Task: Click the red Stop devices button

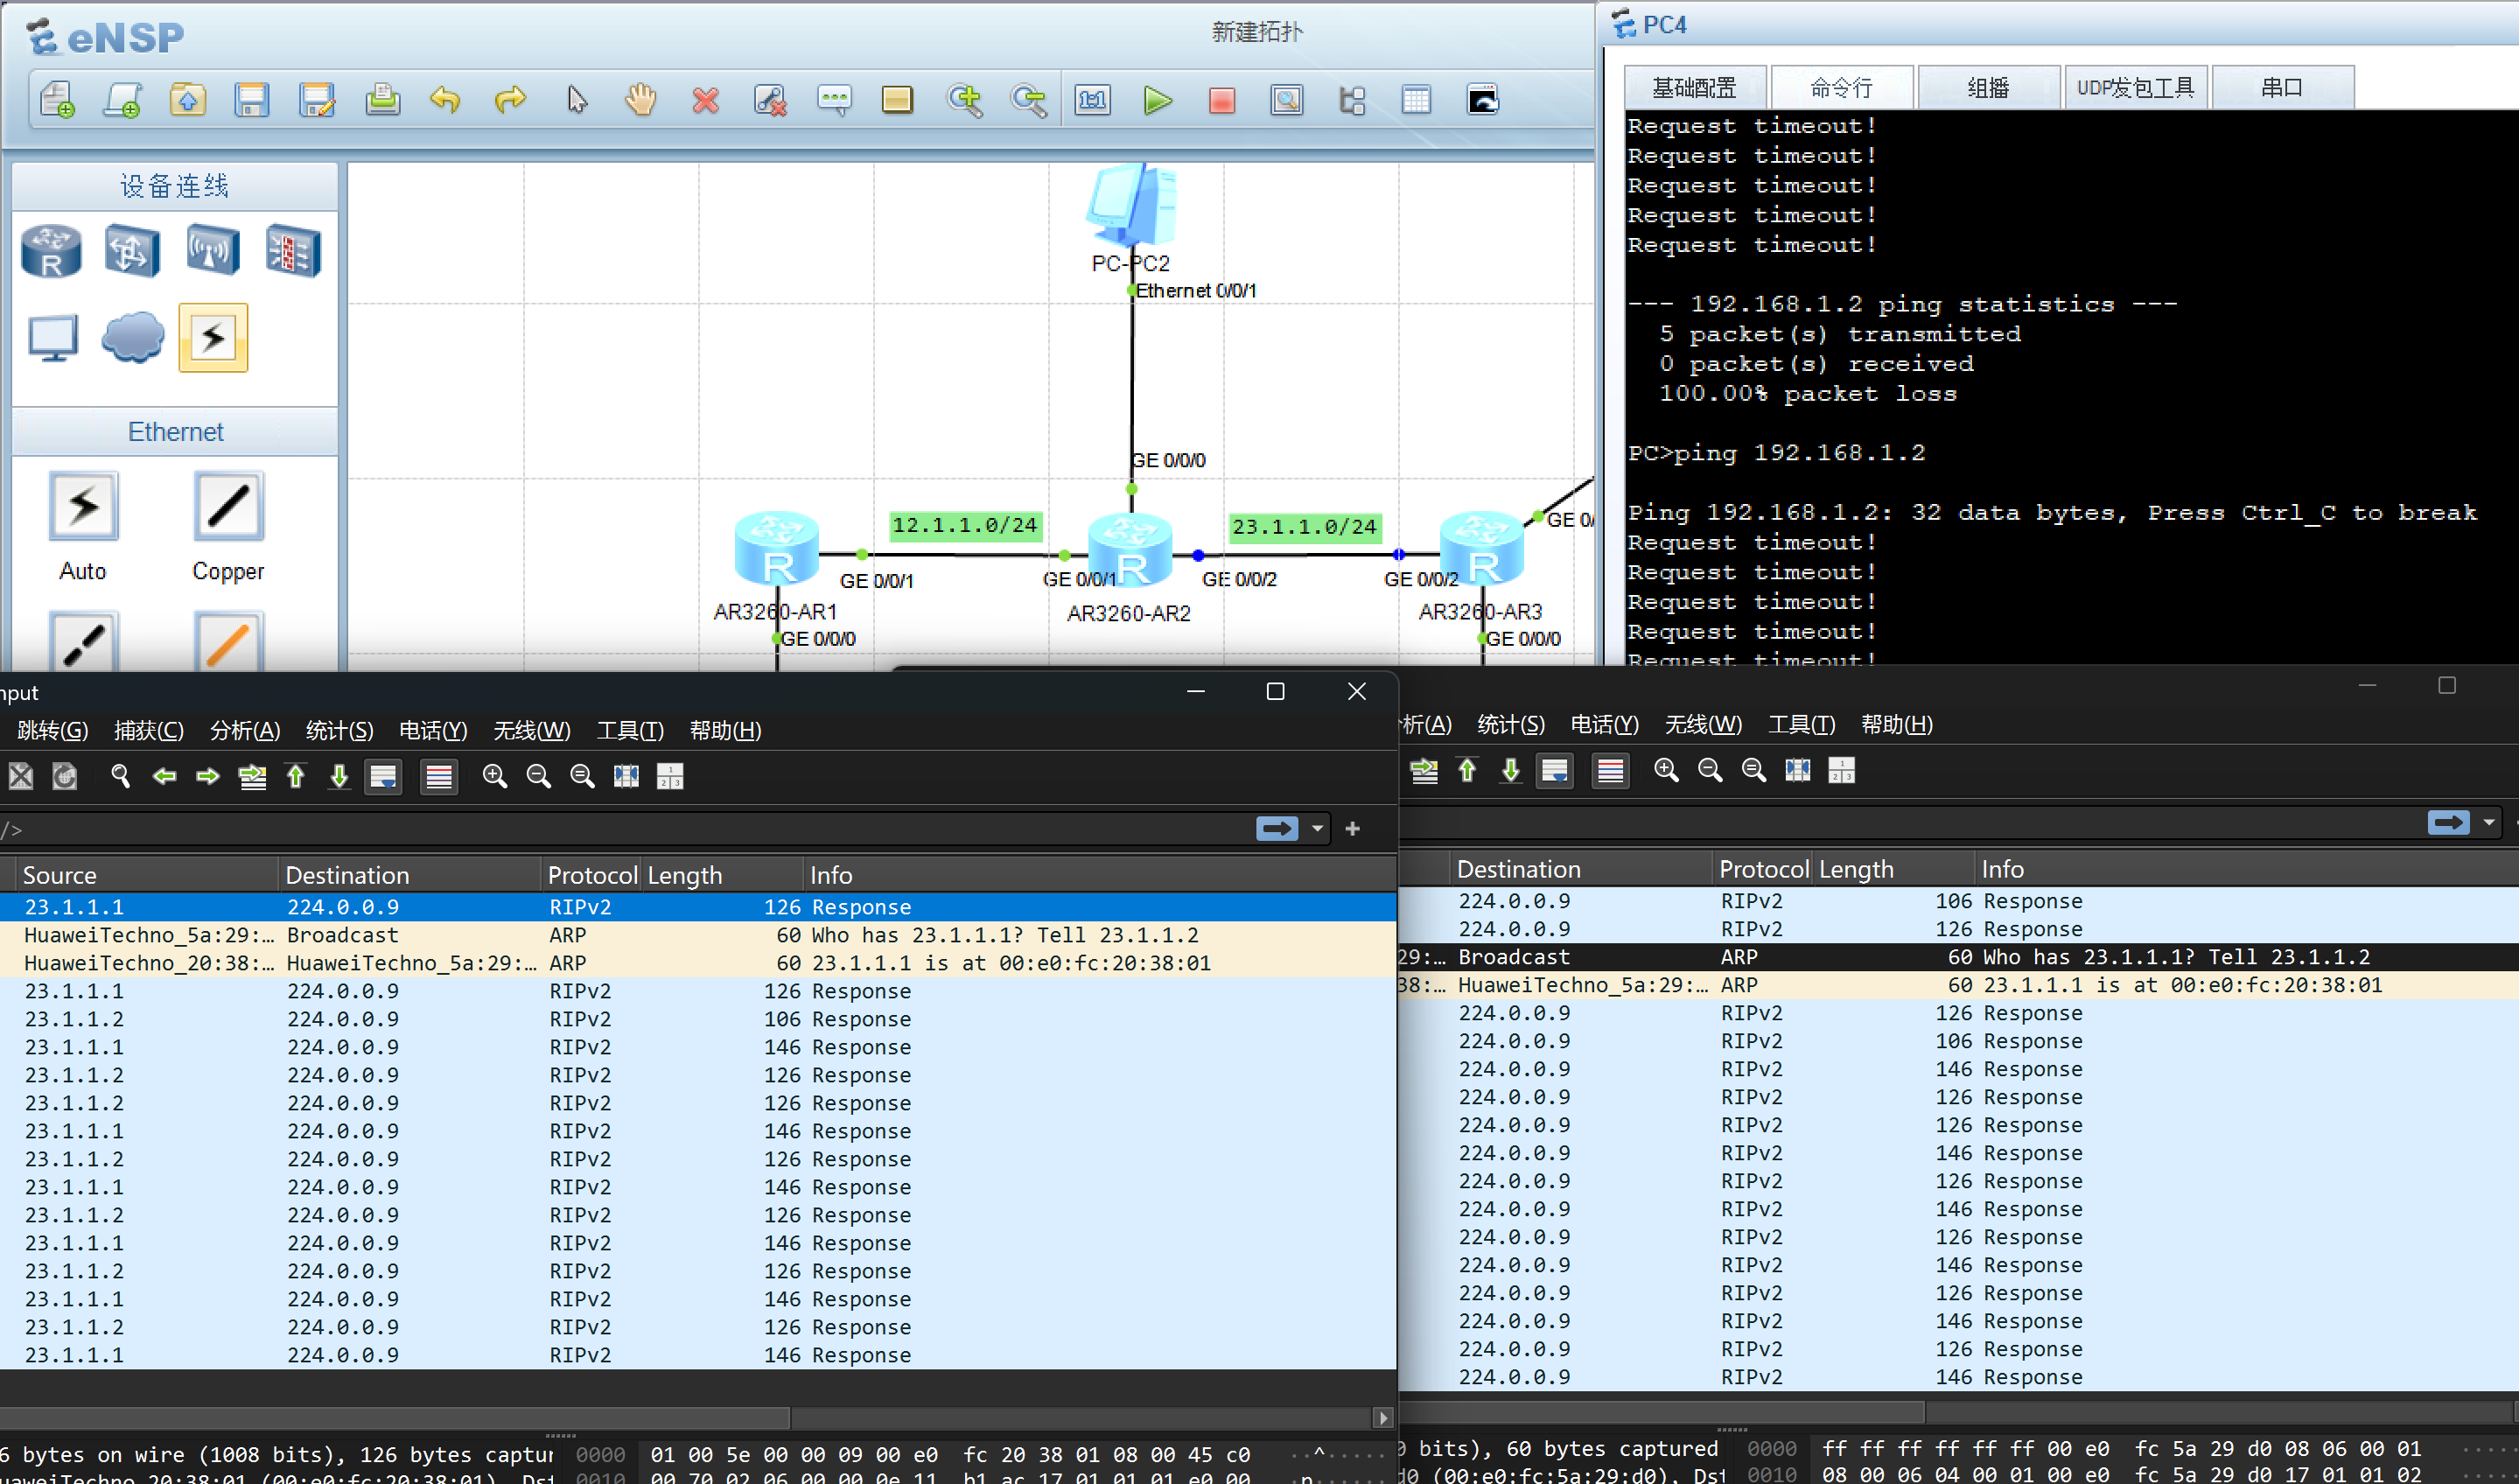Action: pos(1221,100)
